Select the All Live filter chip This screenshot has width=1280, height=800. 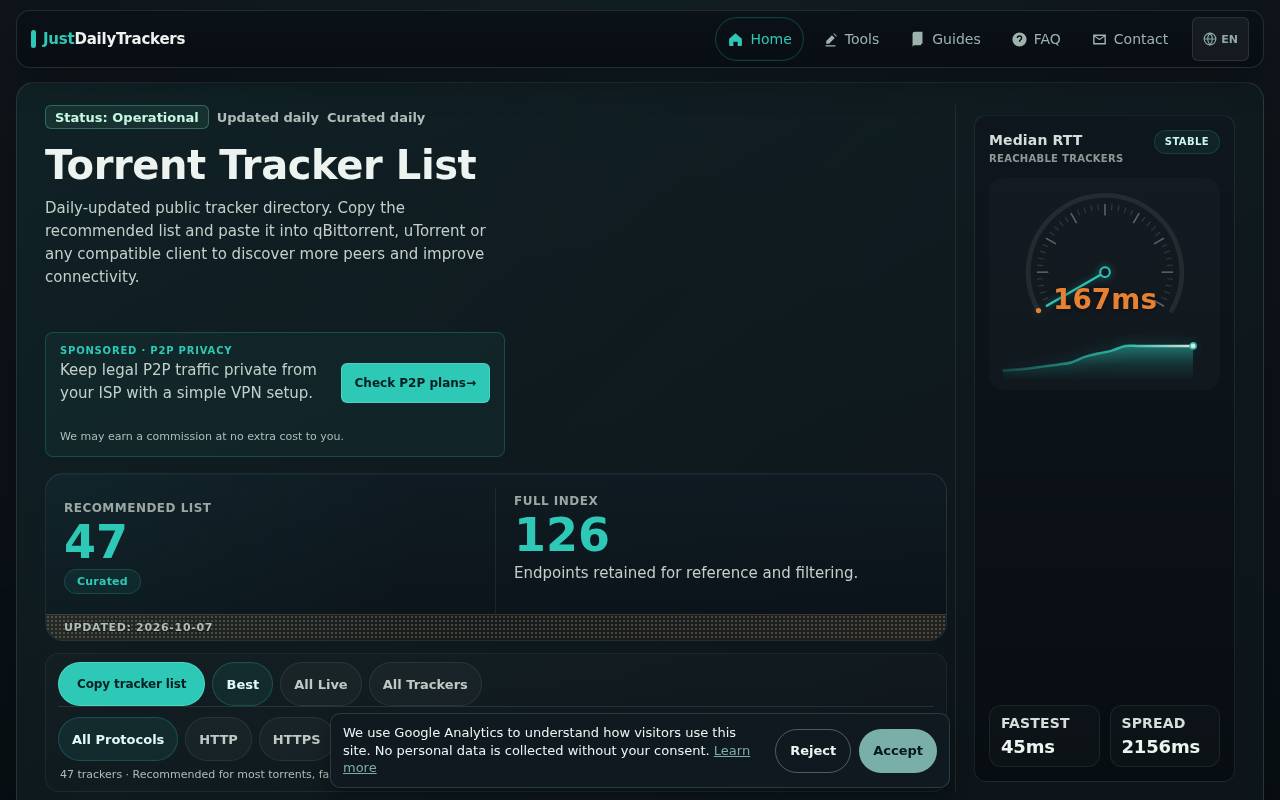coord(320,684)
